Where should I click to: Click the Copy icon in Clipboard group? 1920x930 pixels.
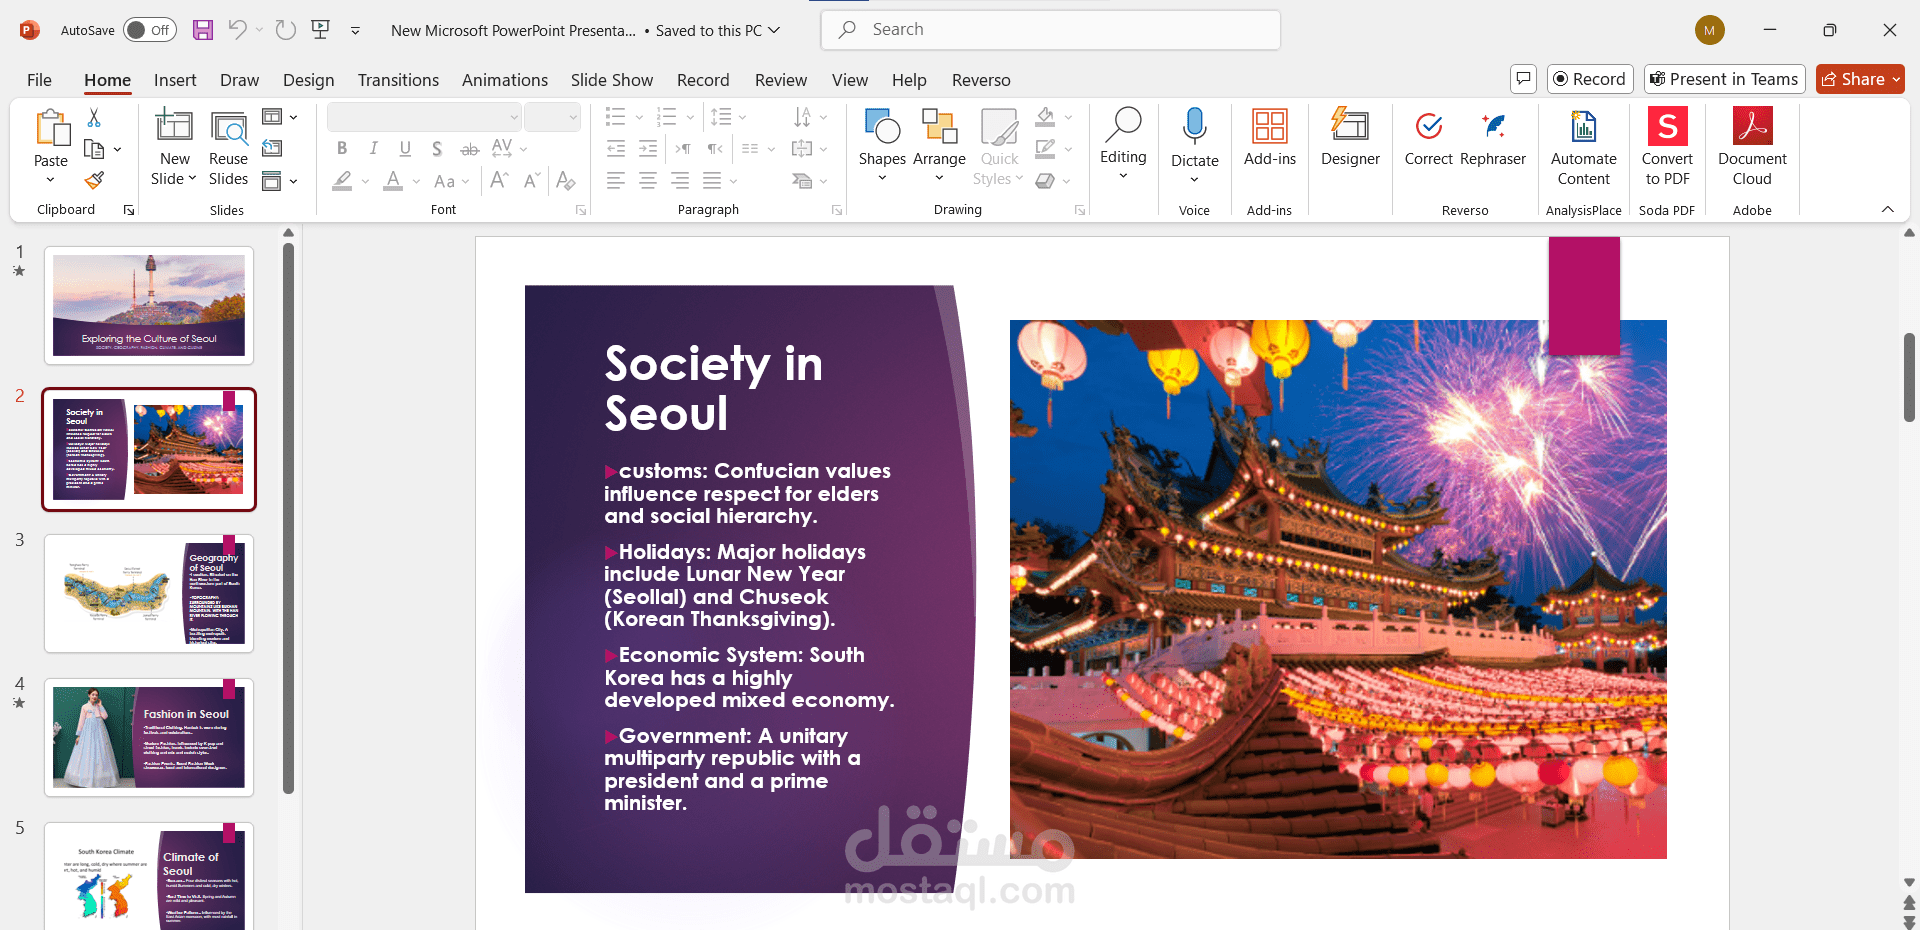pos(94,149)
